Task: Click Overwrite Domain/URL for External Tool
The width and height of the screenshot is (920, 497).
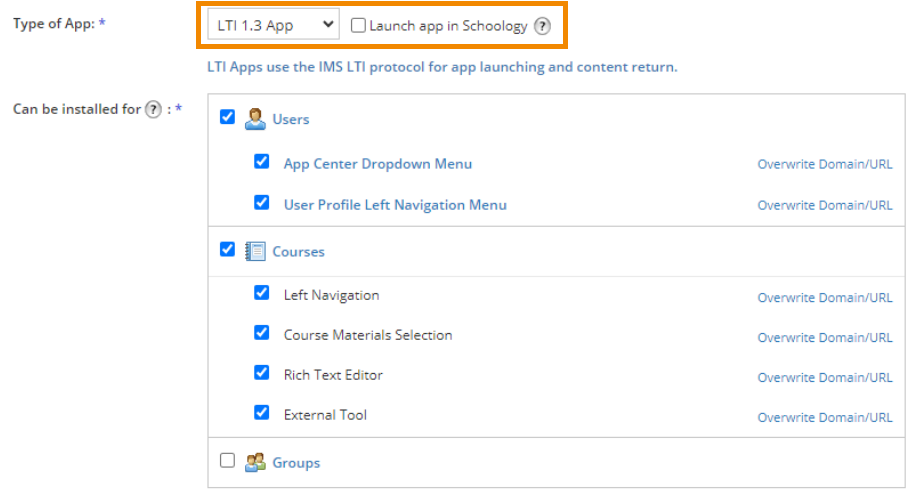Action: point(824,418)
